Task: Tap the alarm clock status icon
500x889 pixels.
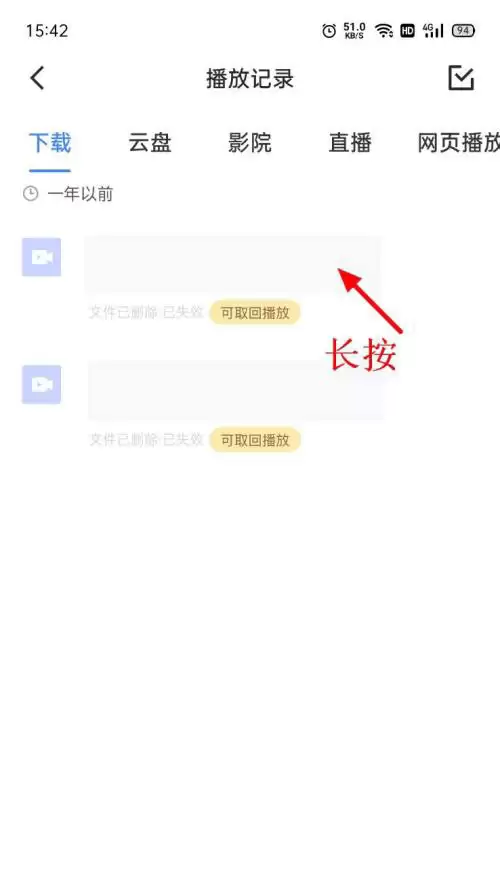Action: click(329, 31)
